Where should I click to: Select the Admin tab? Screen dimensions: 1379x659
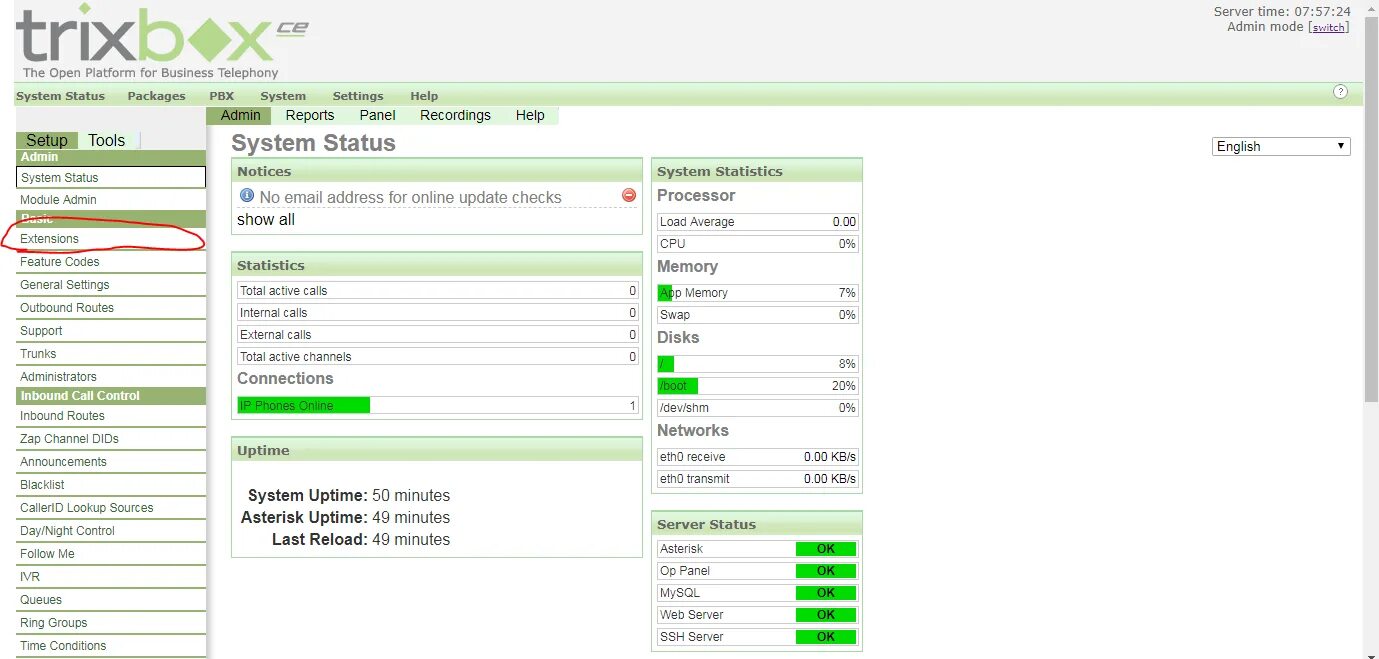point(240,115)
